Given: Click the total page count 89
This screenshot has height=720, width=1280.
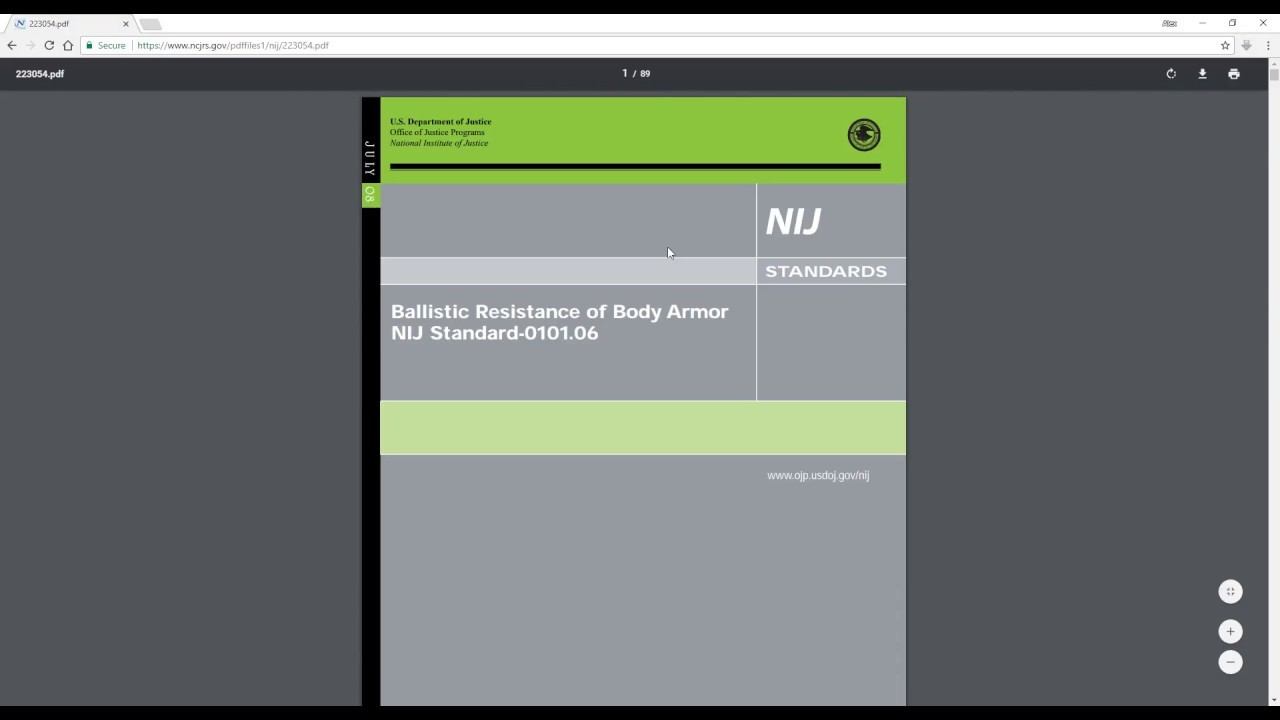Looking at the screenshot, I should coord(645,73).
